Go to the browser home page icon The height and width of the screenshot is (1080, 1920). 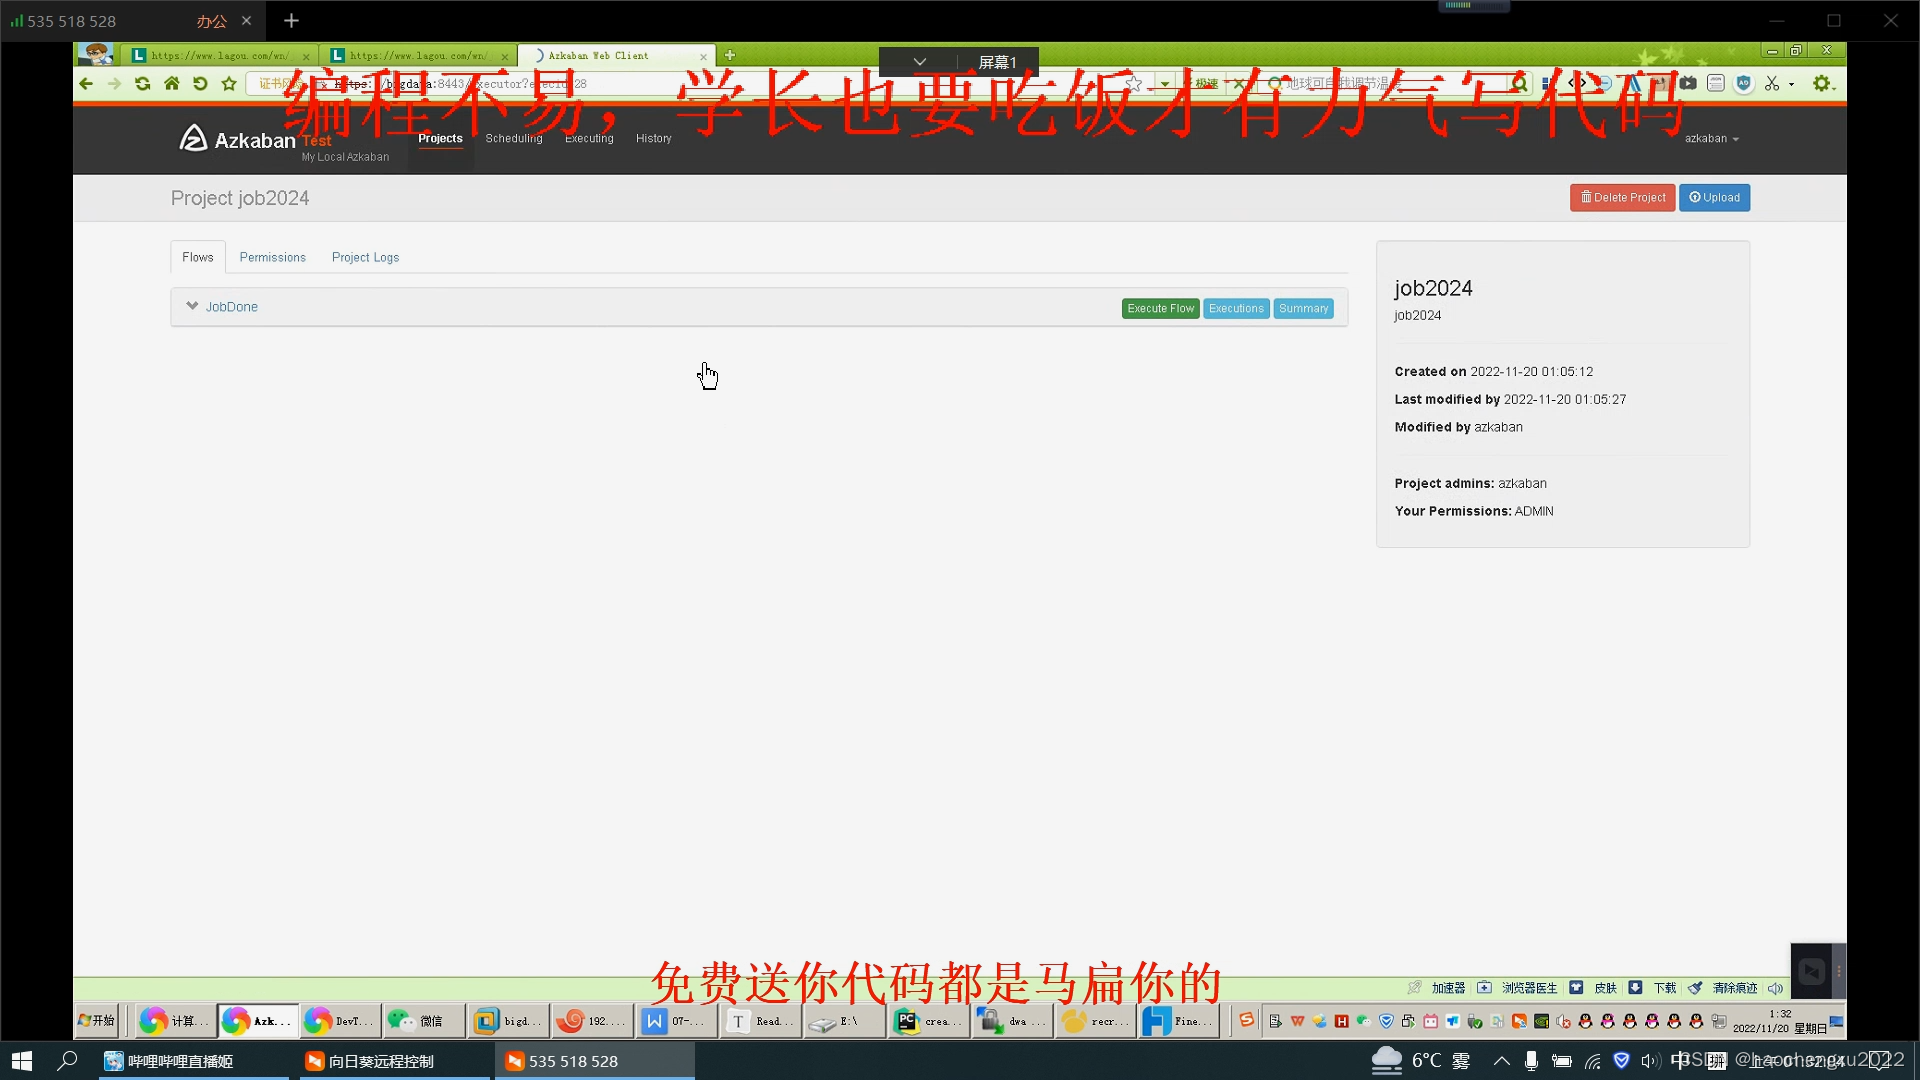[172, 84]
